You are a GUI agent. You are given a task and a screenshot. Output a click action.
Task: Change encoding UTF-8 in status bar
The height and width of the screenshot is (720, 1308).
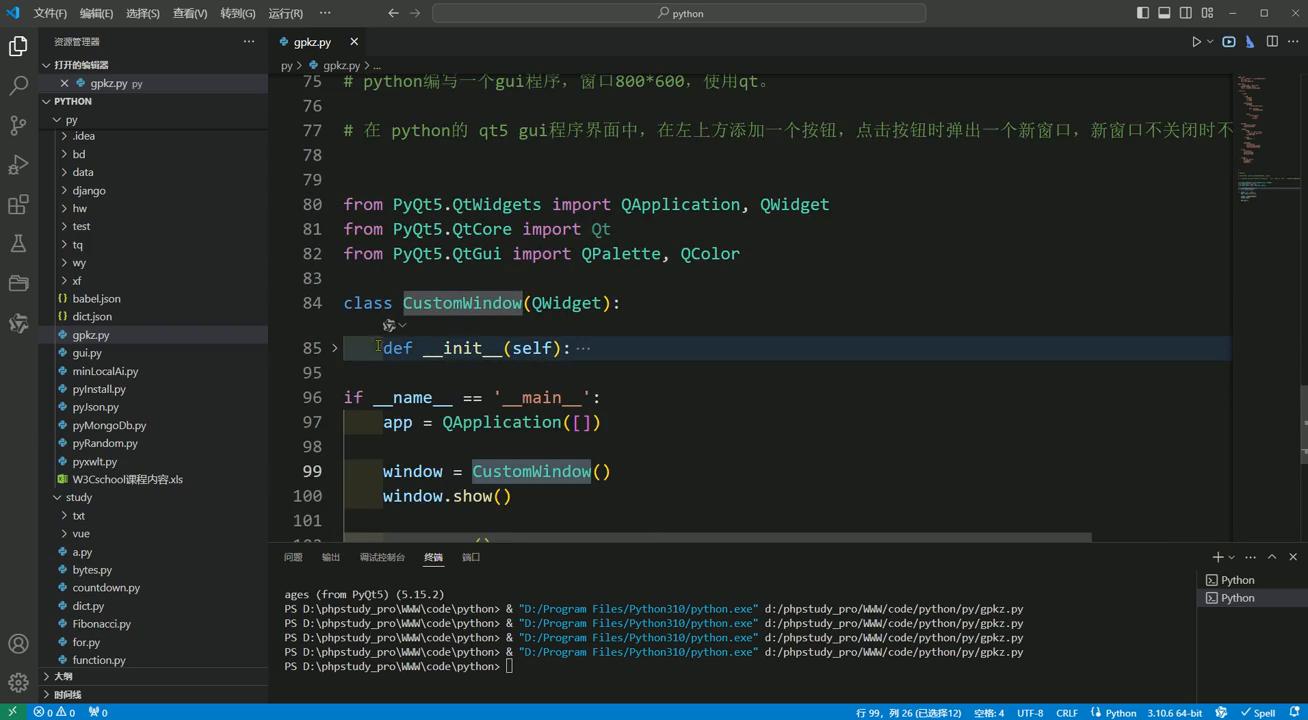coord(1030,712)
